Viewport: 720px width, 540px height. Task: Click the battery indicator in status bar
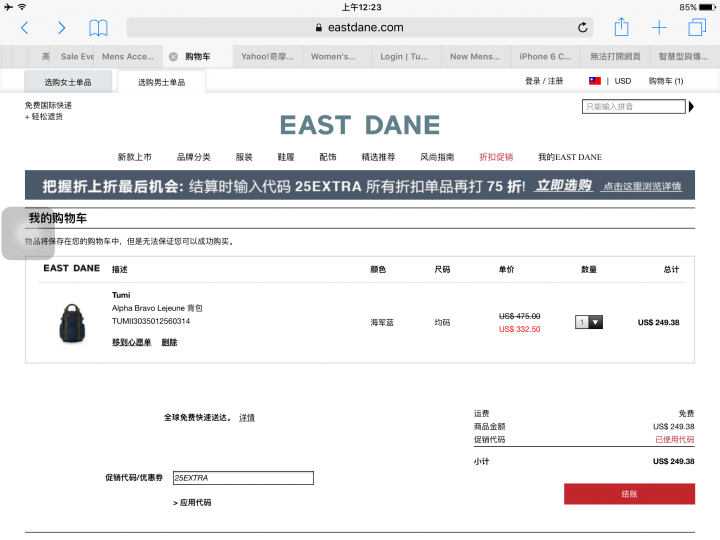coord(707,7)
